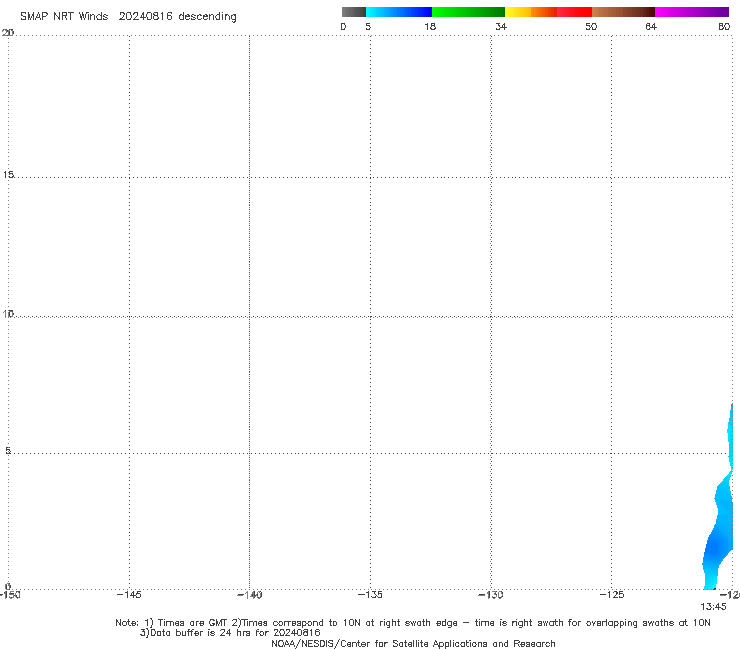The height and width of the screenshot is (650, 740).
Task: Click the longitude axis label '-130'
Action: (x=491, y=595)
